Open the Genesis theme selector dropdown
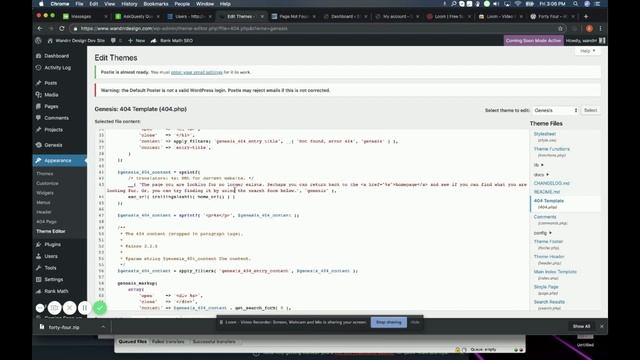This screenshot has width=640, height=360. [556, 111]
